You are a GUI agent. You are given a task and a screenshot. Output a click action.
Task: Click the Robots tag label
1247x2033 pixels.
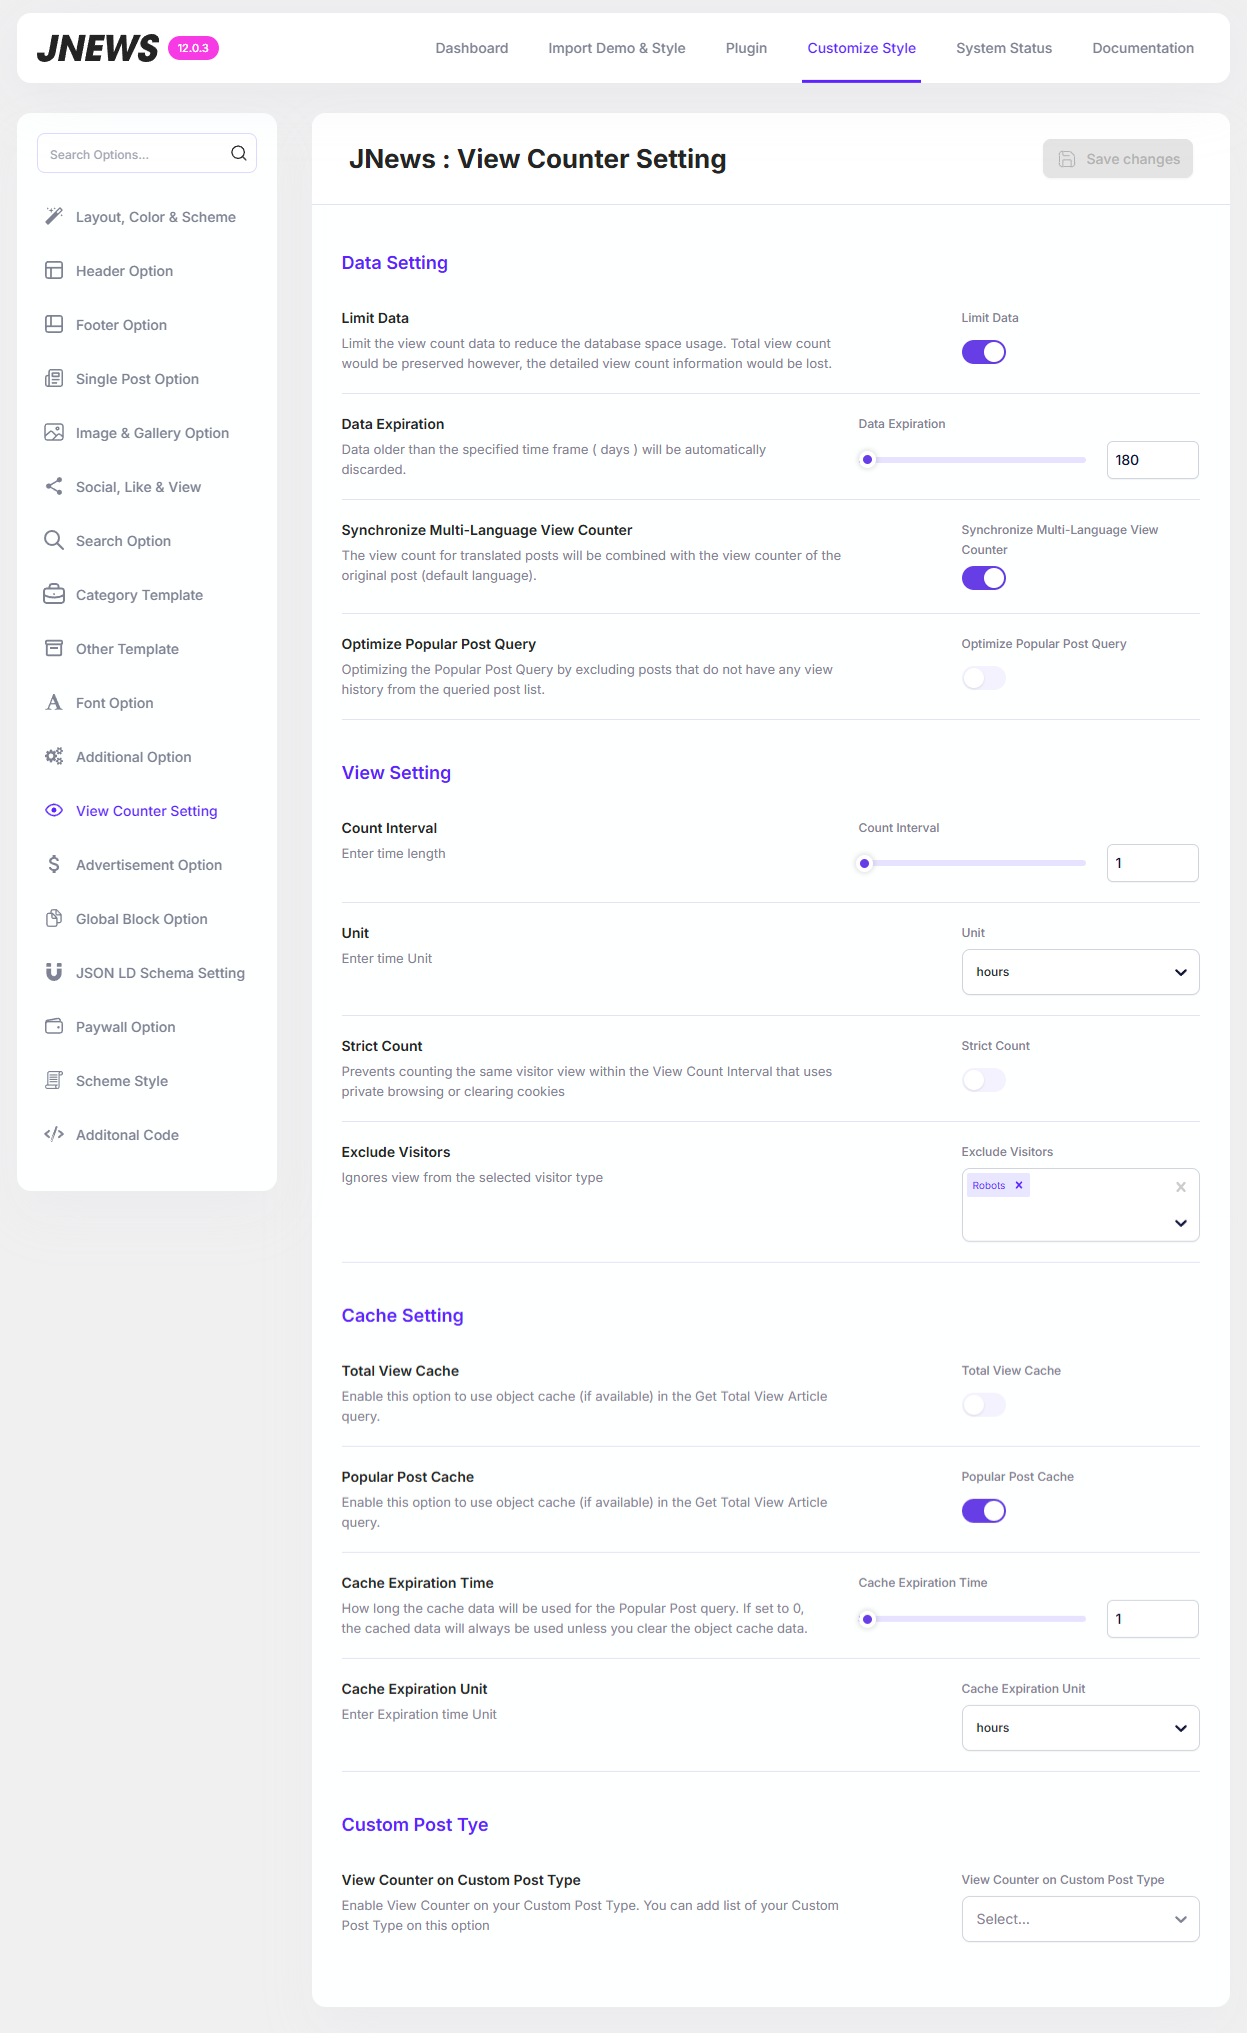tap(989, 1185)
